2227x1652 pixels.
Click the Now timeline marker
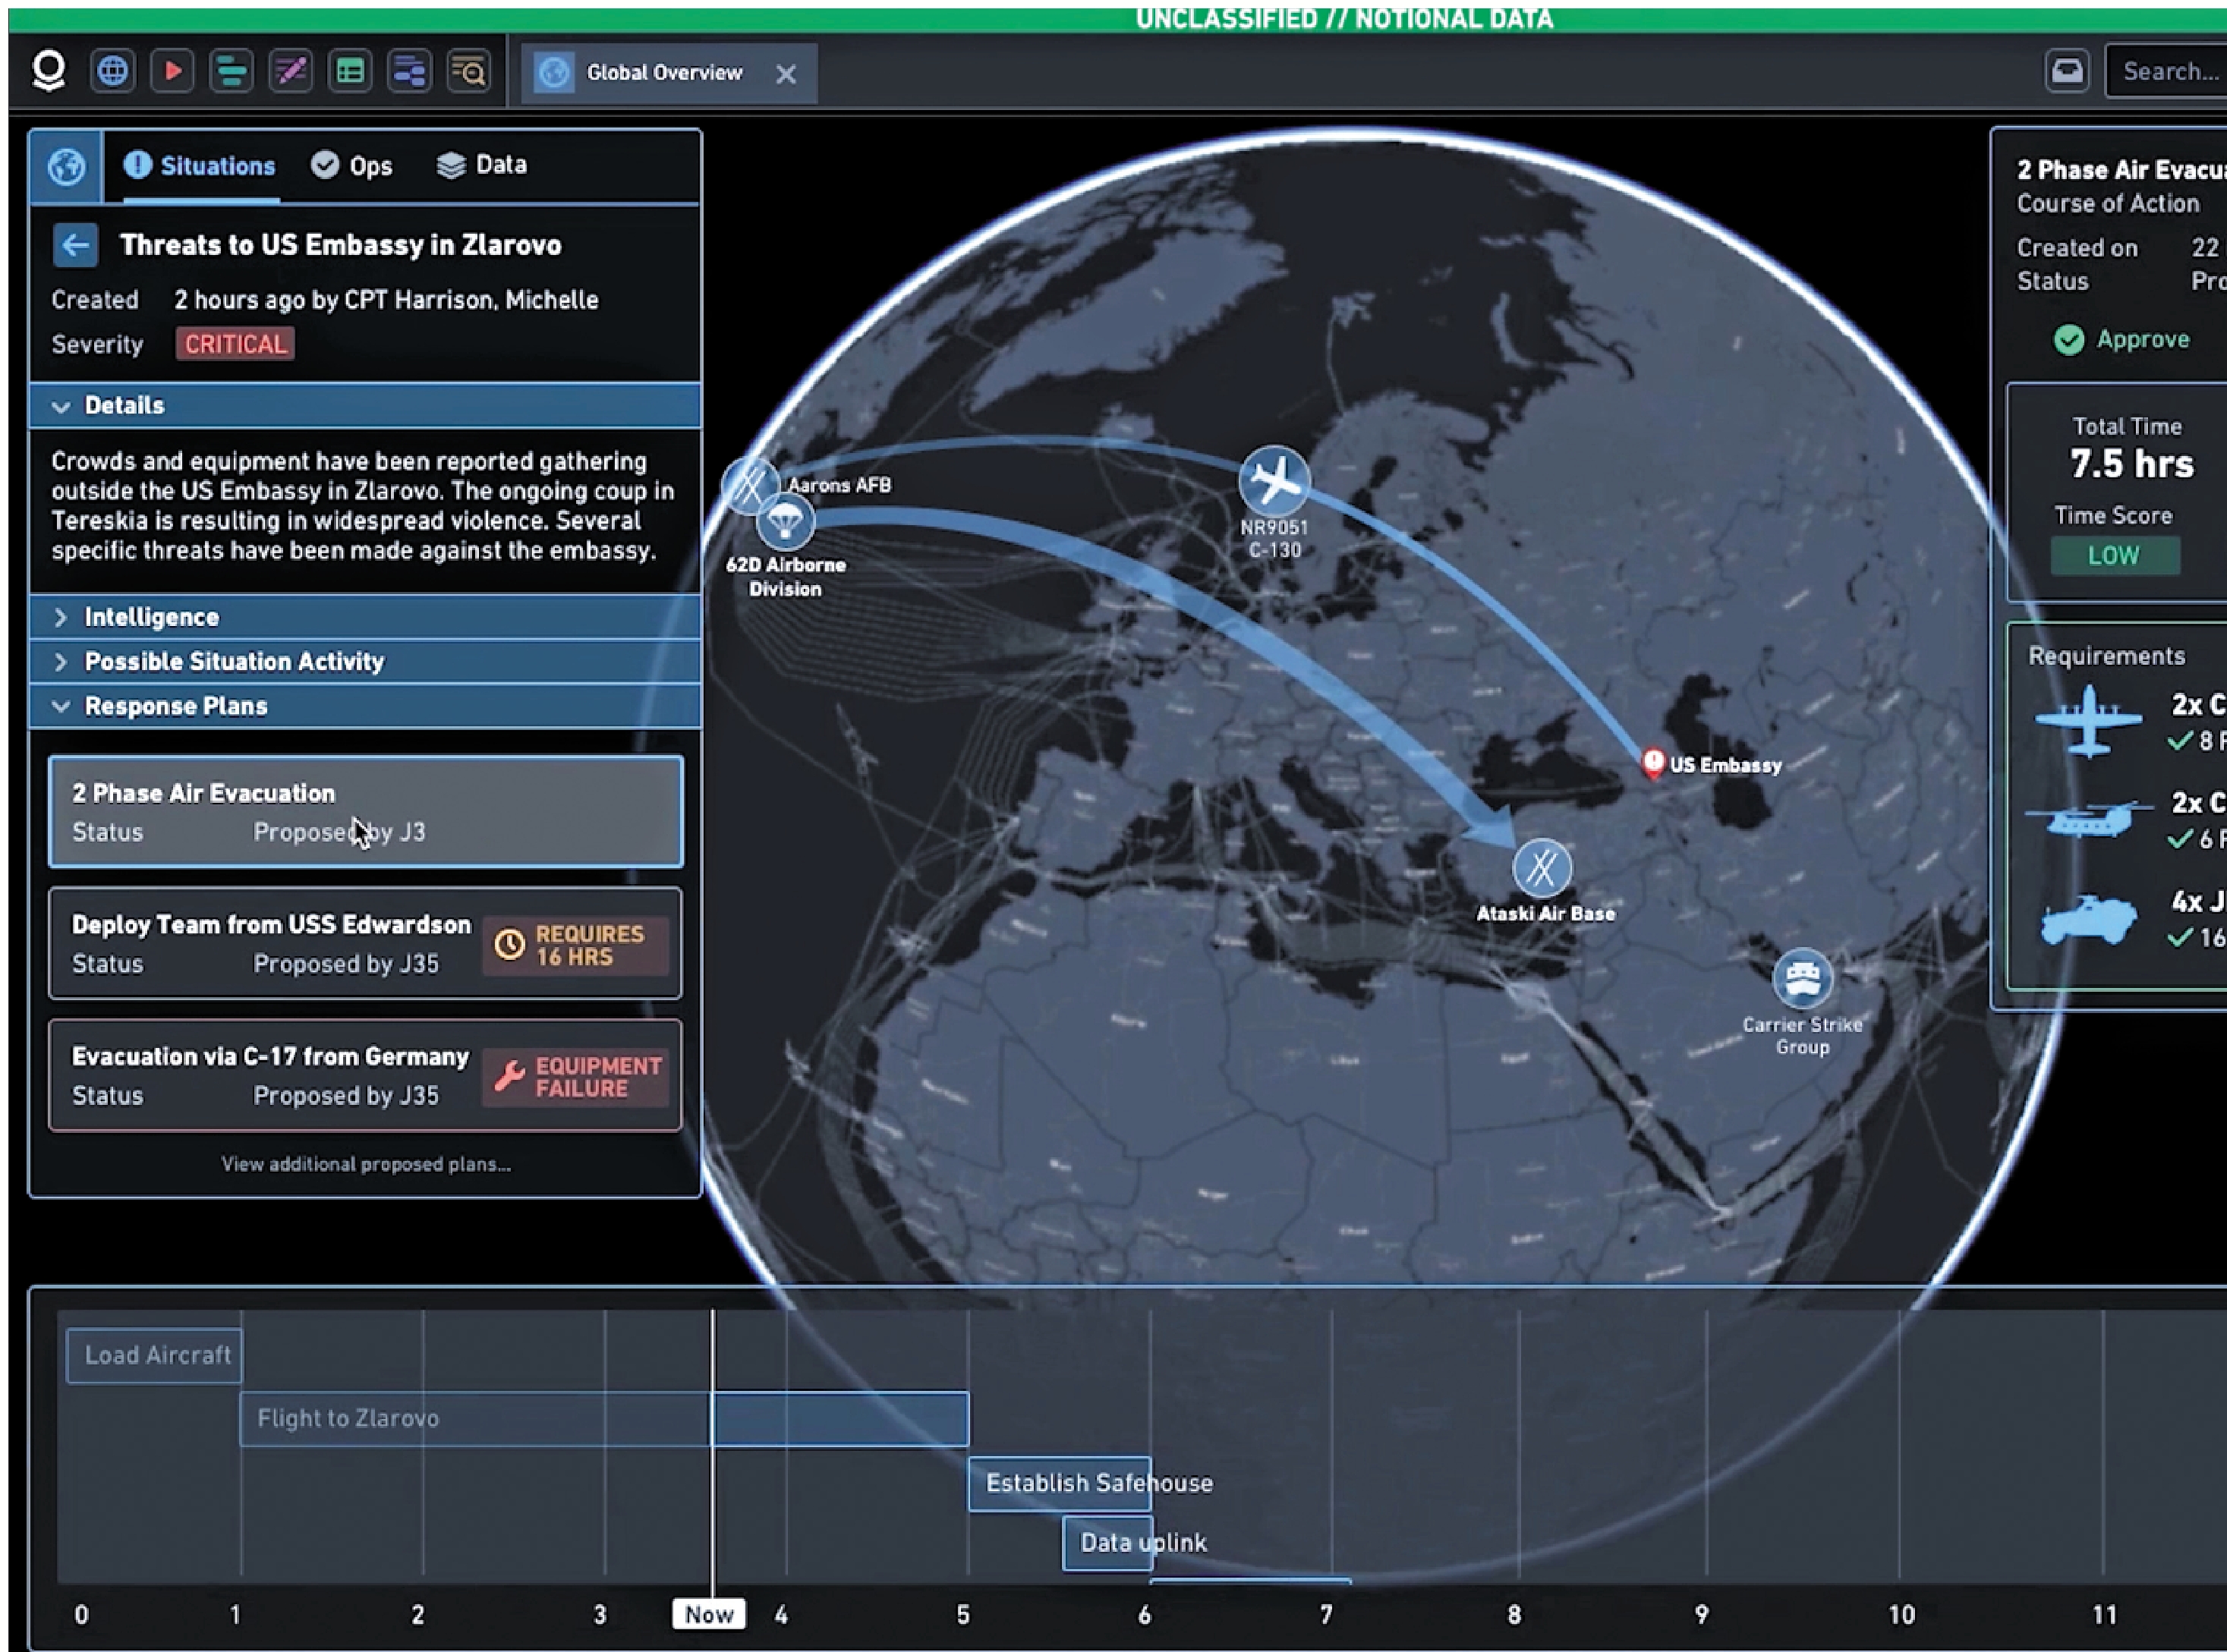pyautogui.click(x=709, y=1614)
